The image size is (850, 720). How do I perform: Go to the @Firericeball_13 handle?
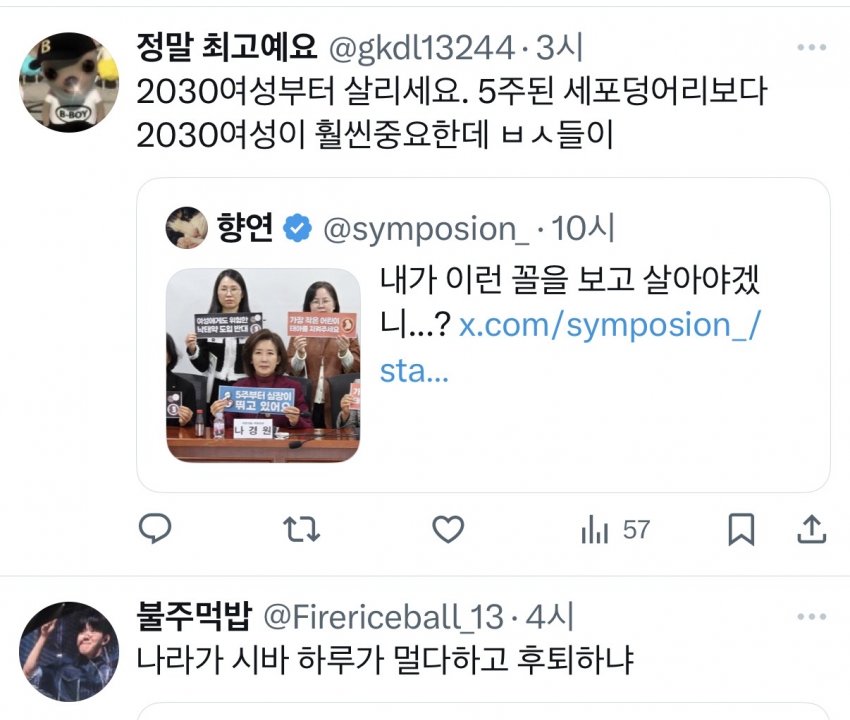coord(383,617)
